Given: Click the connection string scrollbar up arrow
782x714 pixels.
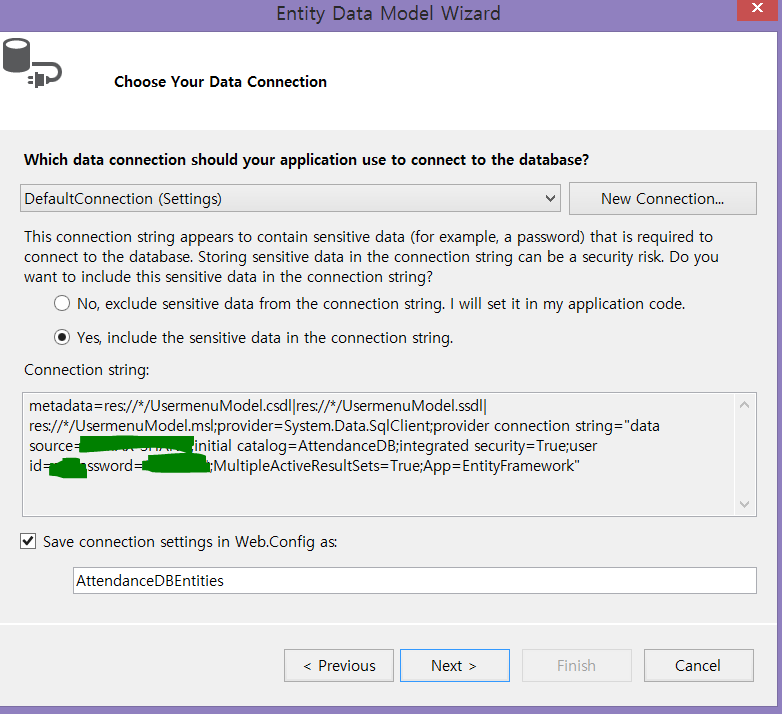Looking at the screenshot, I should 746,406.
